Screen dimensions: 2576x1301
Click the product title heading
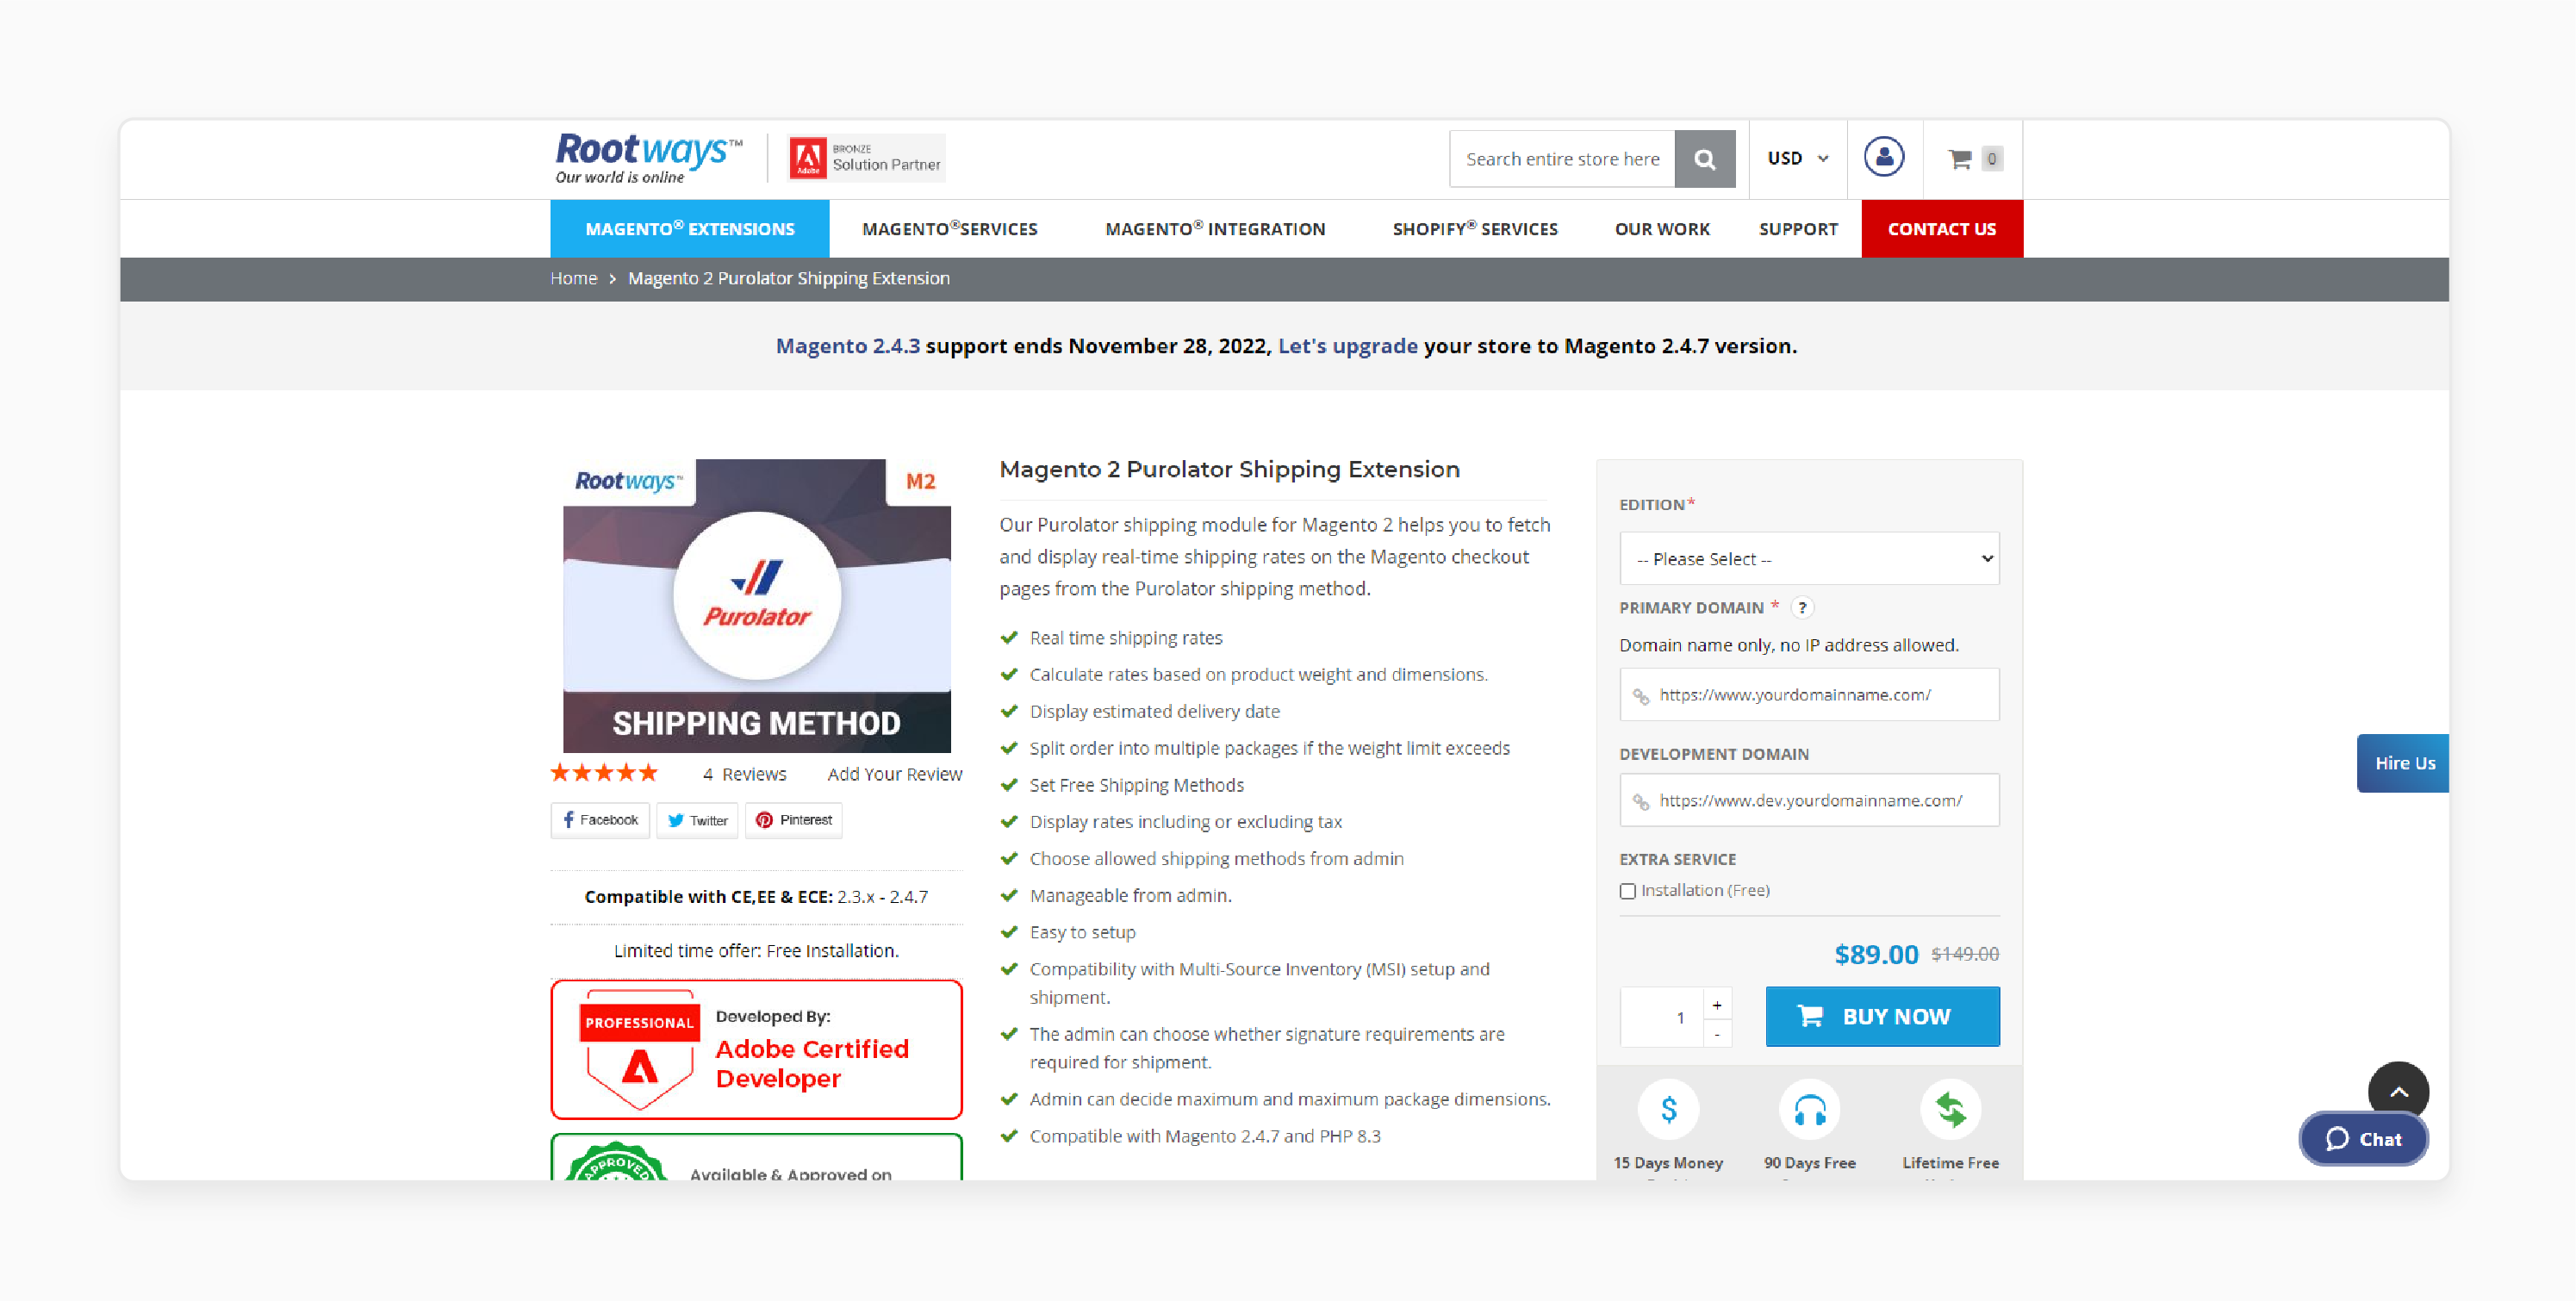point(1229,469)
